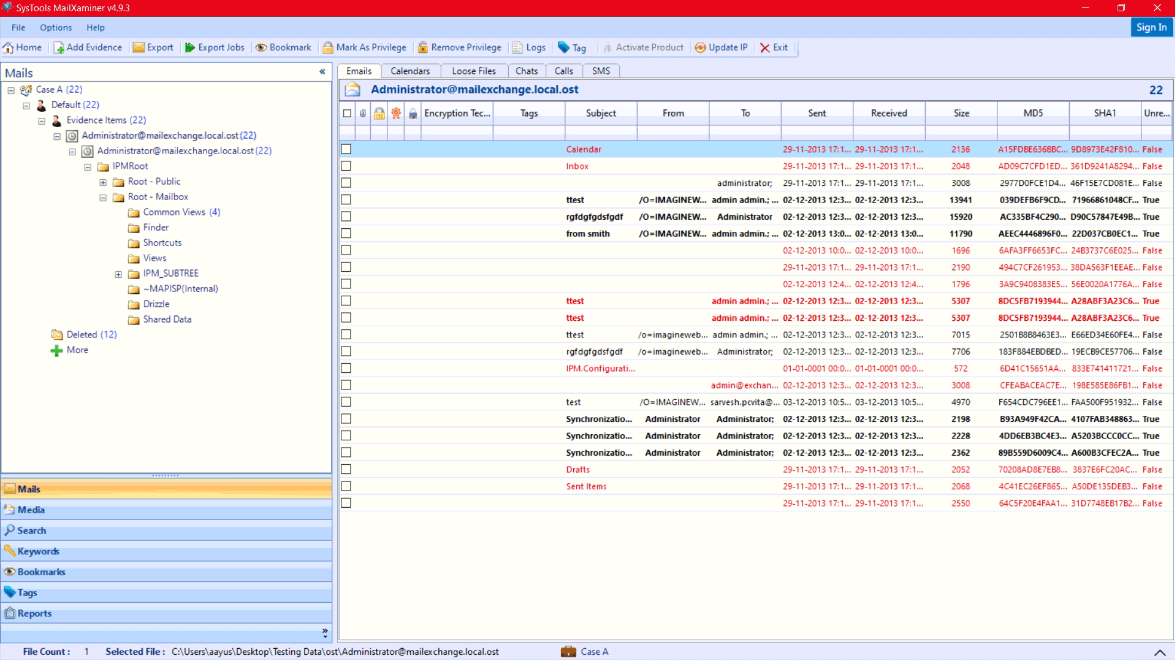Click the Drizzle folder icon
1175x660 pixels.
click(133, 304)
